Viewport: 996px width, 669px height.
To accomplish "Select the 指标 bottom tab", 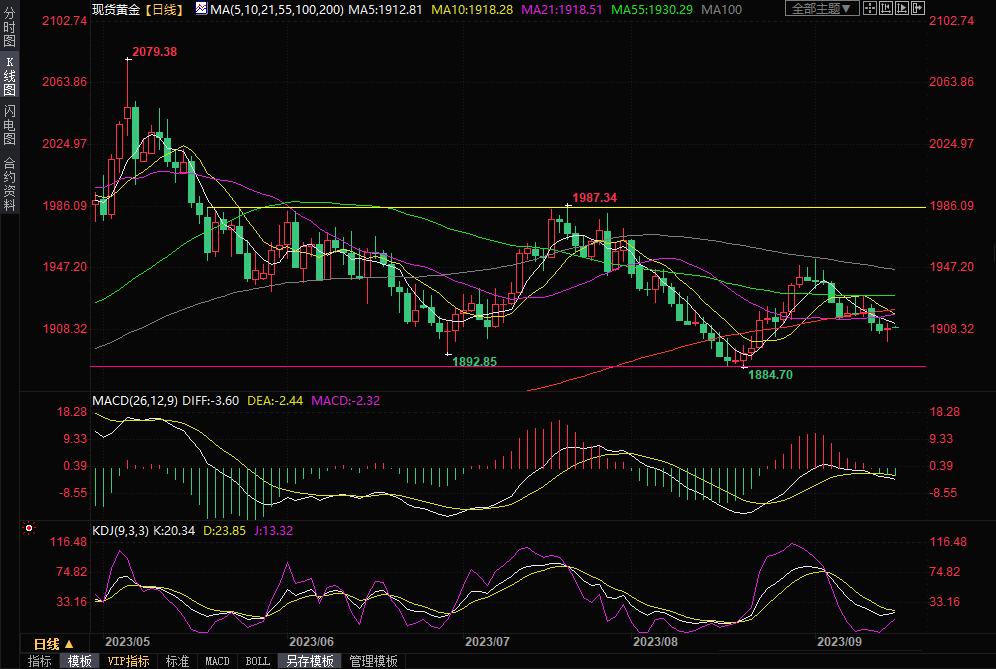I will pyautogui.click(x=40, y=661).
